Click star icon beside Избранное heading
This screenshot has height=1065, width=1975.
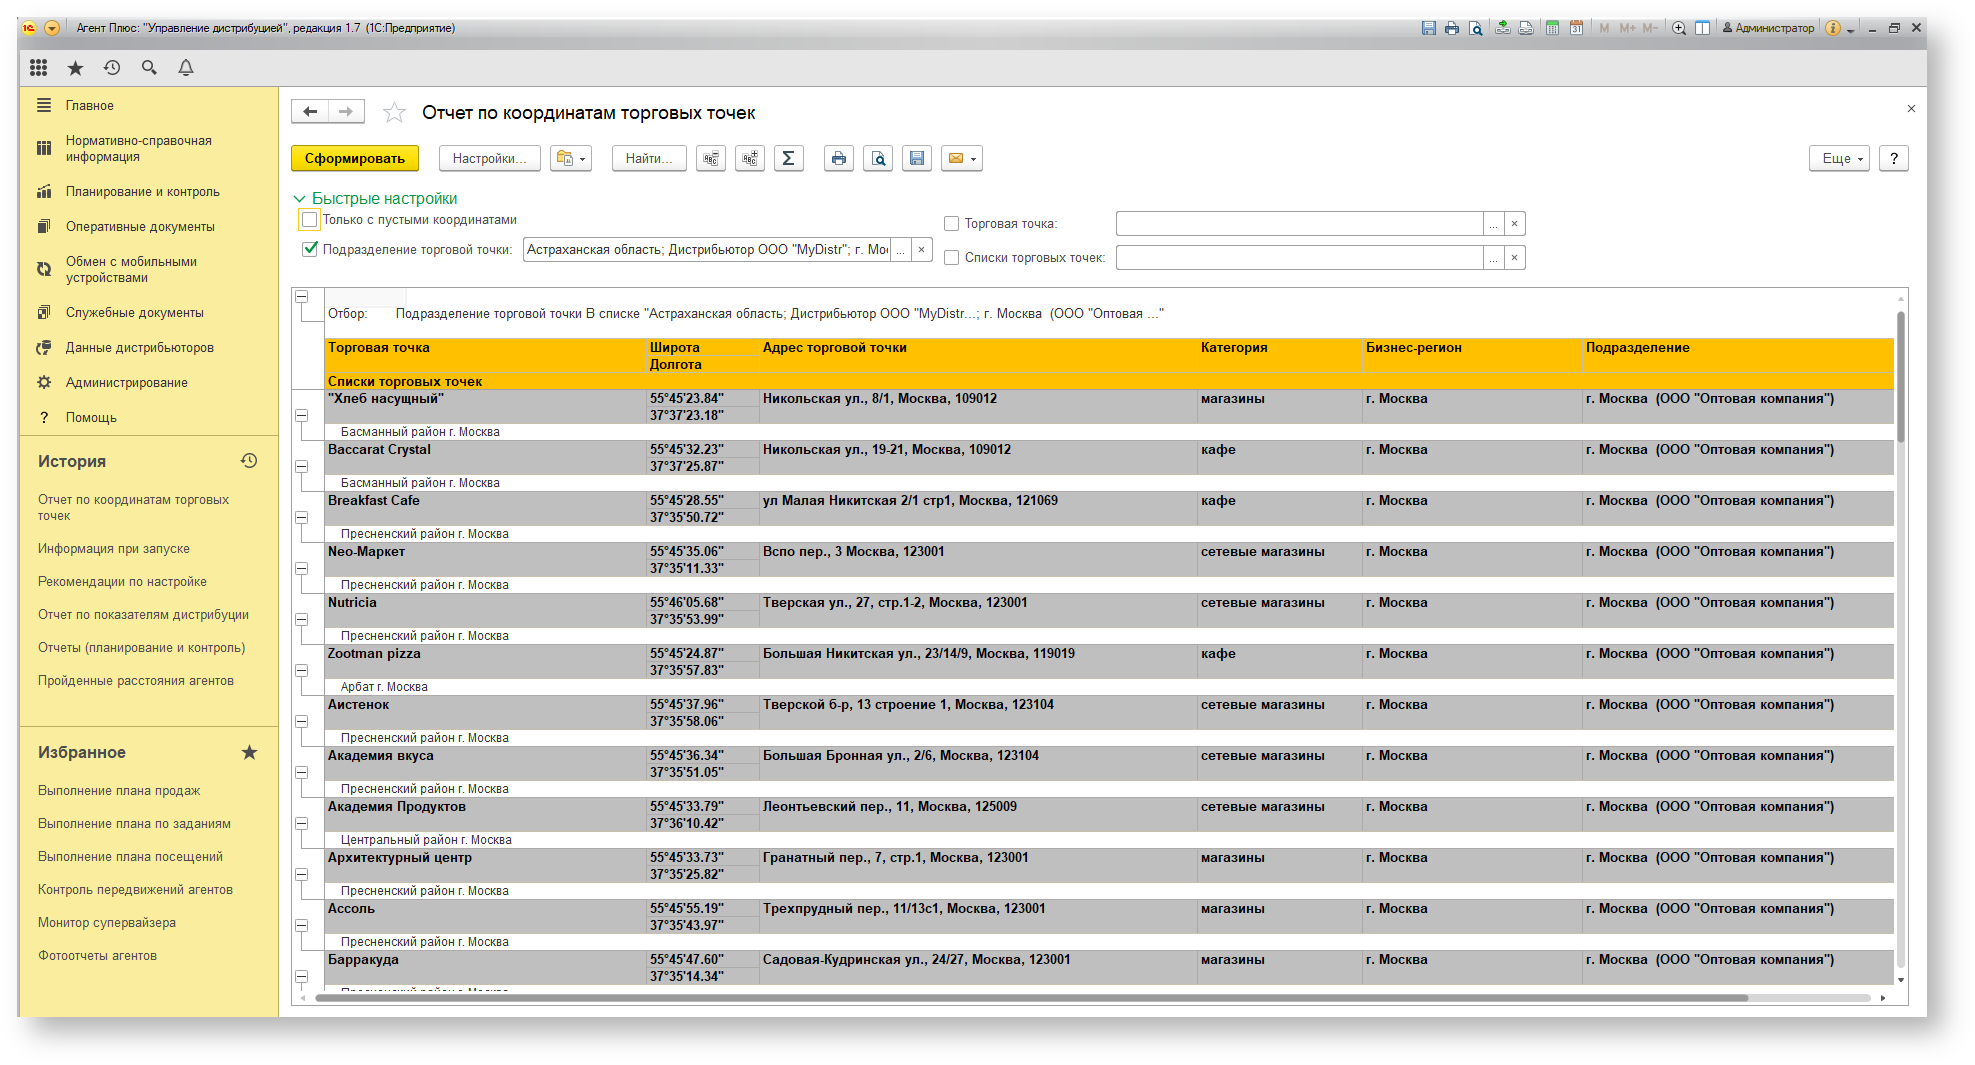(x=249, y=752)
